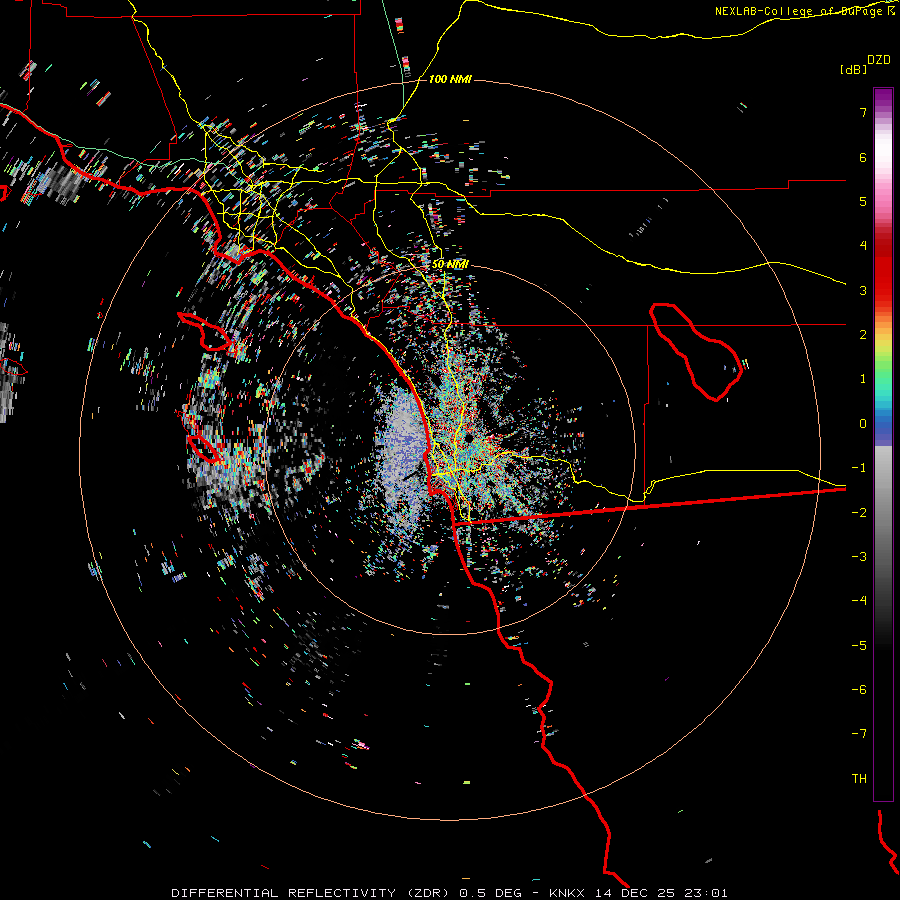Click the 2 value on the color scale
Viewport: 900px width, 900px height.
(863, 335)
